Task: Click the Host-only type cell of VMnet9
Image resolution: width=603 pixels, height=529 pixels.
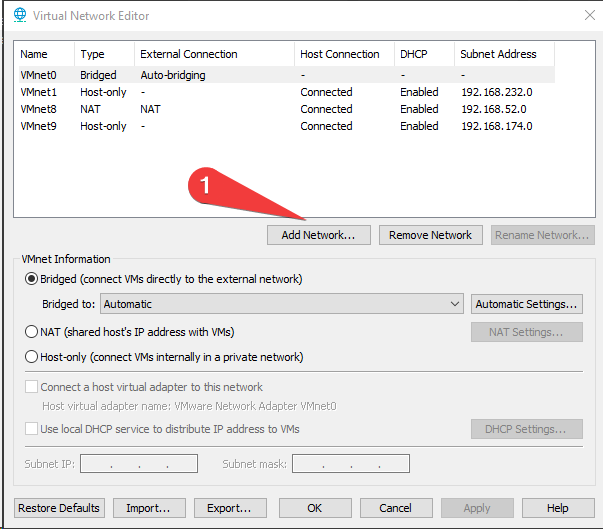Action: (103, 126)
